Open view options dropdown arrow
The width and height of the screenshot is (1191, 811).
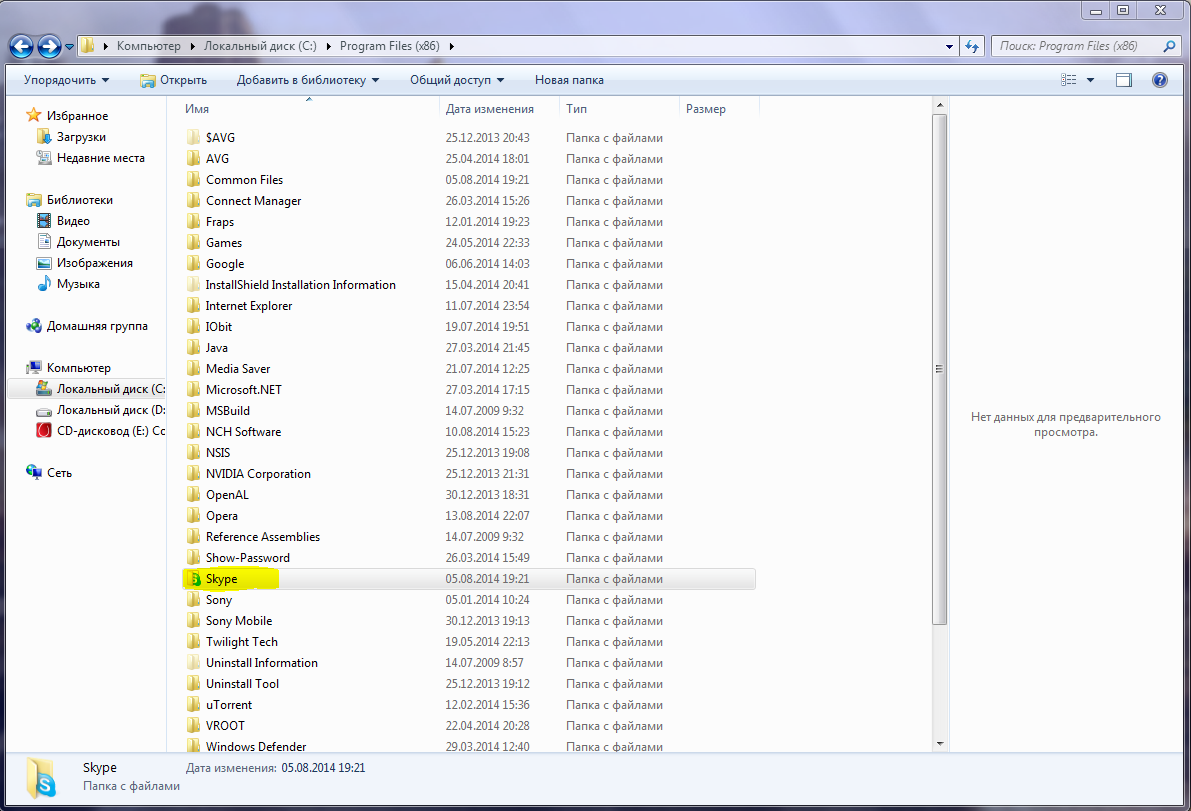pyautogui.click(x=1090, y=80)
